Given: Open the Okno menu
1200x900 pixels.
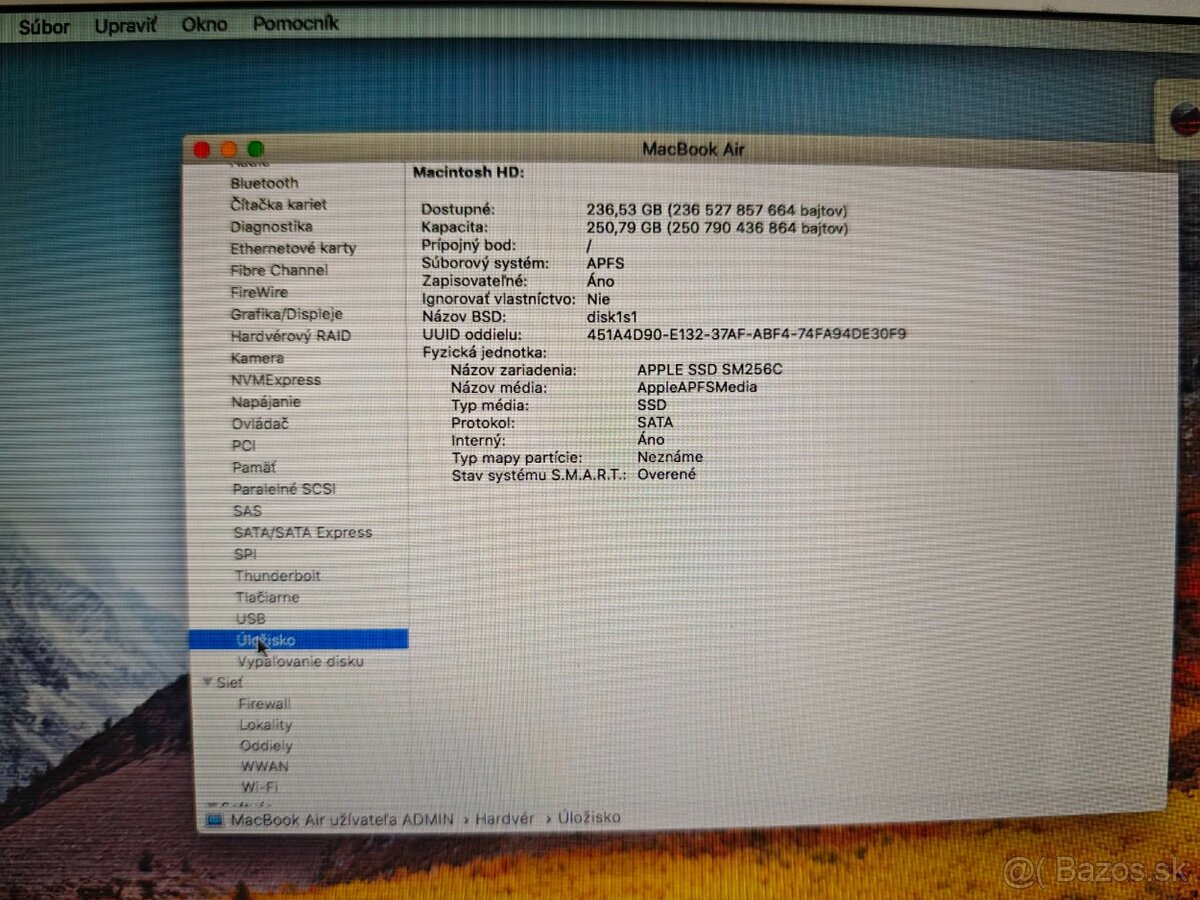Looking at the screenshot, I should (x=204, y=24).
